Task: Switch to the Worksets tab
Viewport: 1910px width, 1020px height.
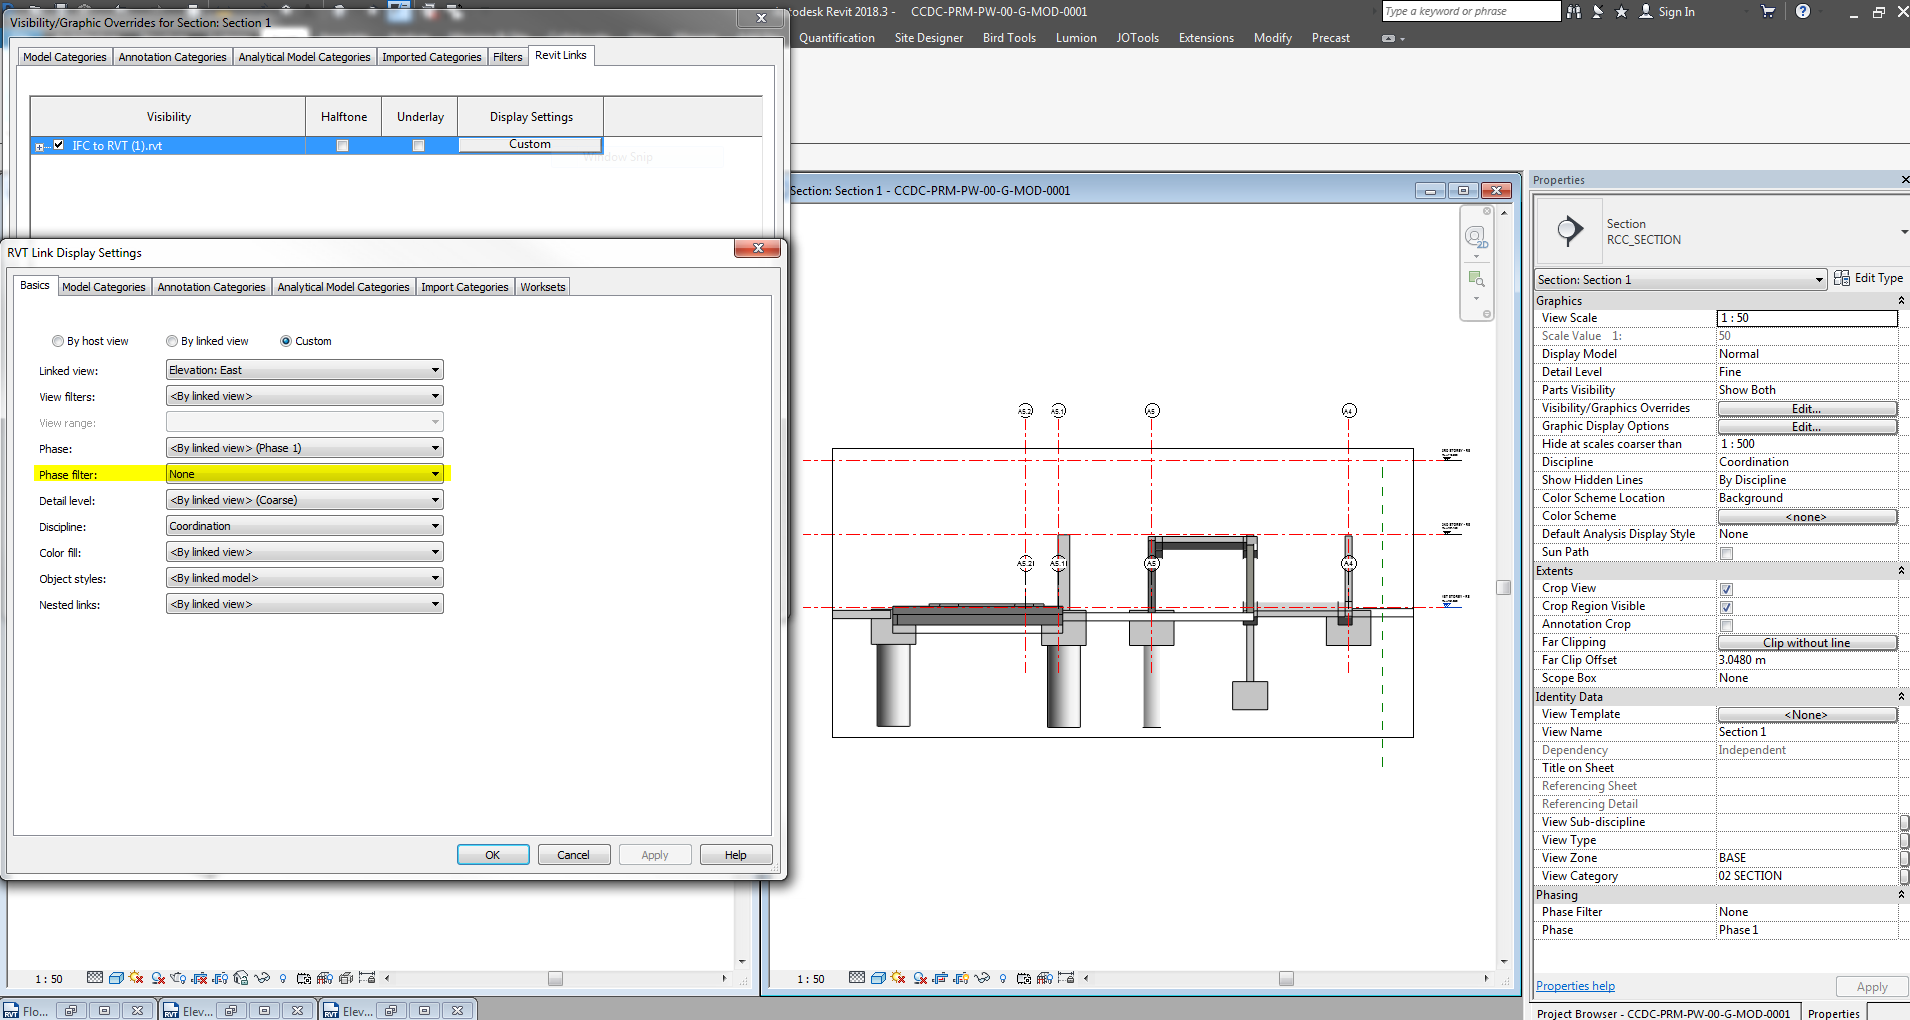Action: [542, 287]
